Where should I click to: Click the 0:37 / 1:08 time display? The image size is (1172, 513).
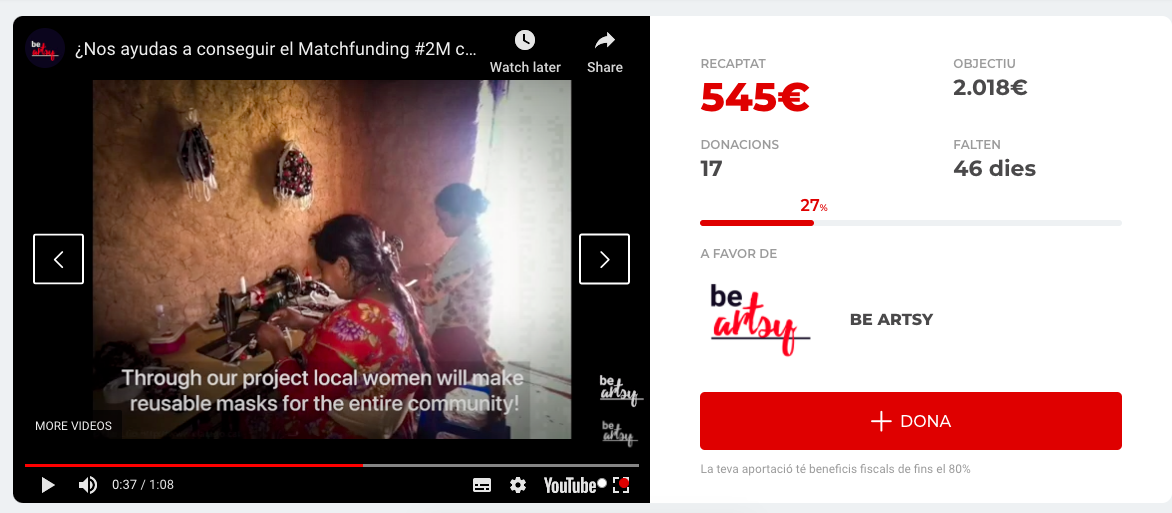click(x=143, y=485)
